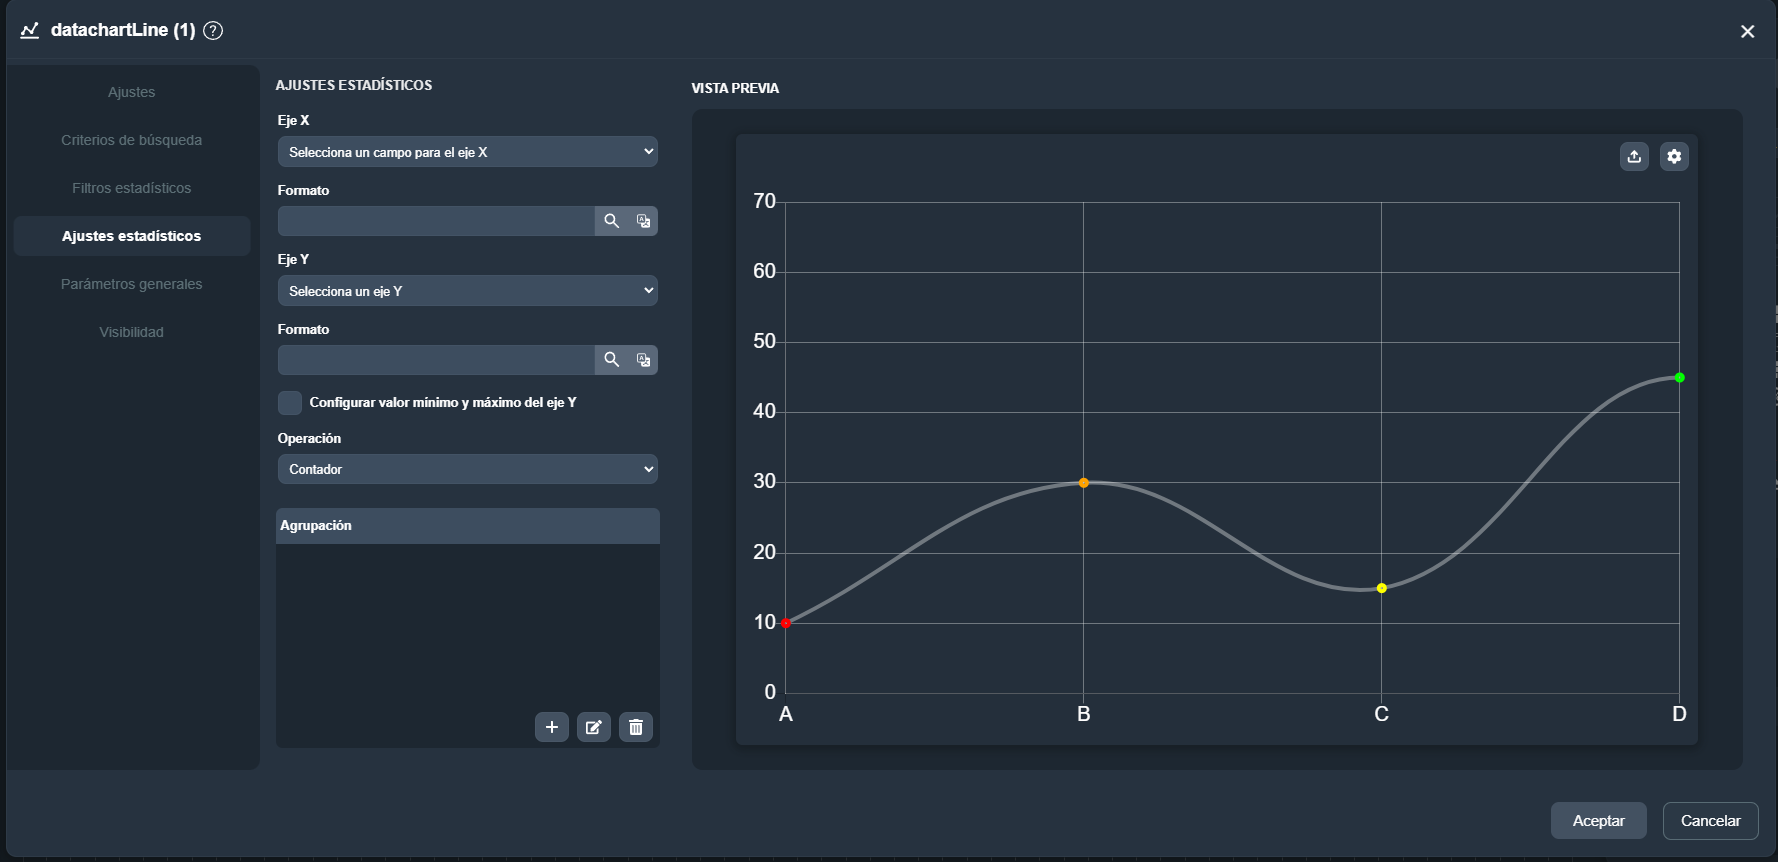1778x862 pixels.
Task: Click the help question mark icon
Action: click(x=213, y=30)
